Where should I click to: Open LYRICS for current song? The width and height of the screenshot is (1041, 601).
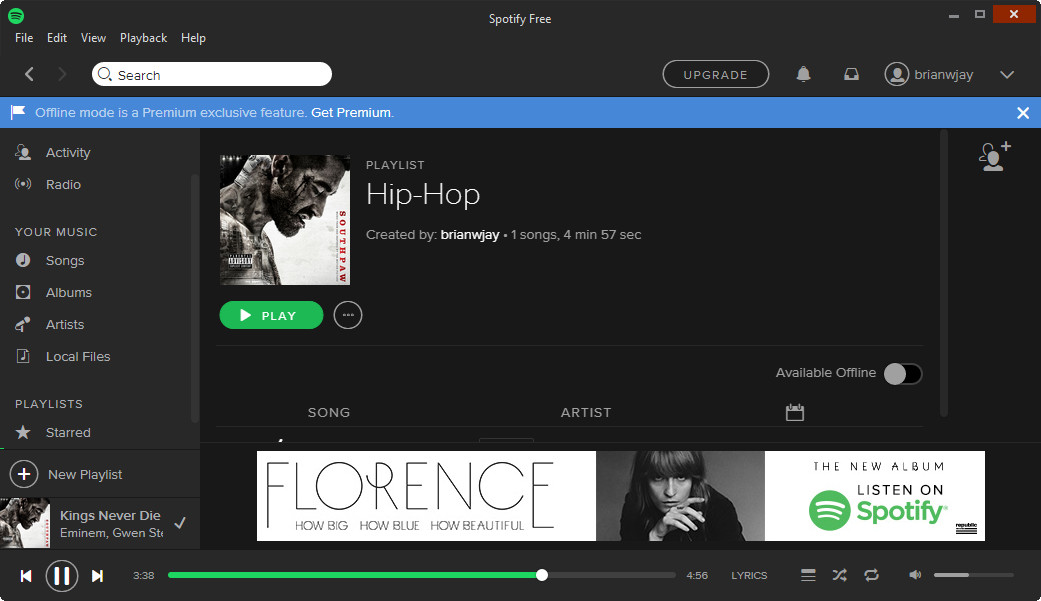(749, 575)
